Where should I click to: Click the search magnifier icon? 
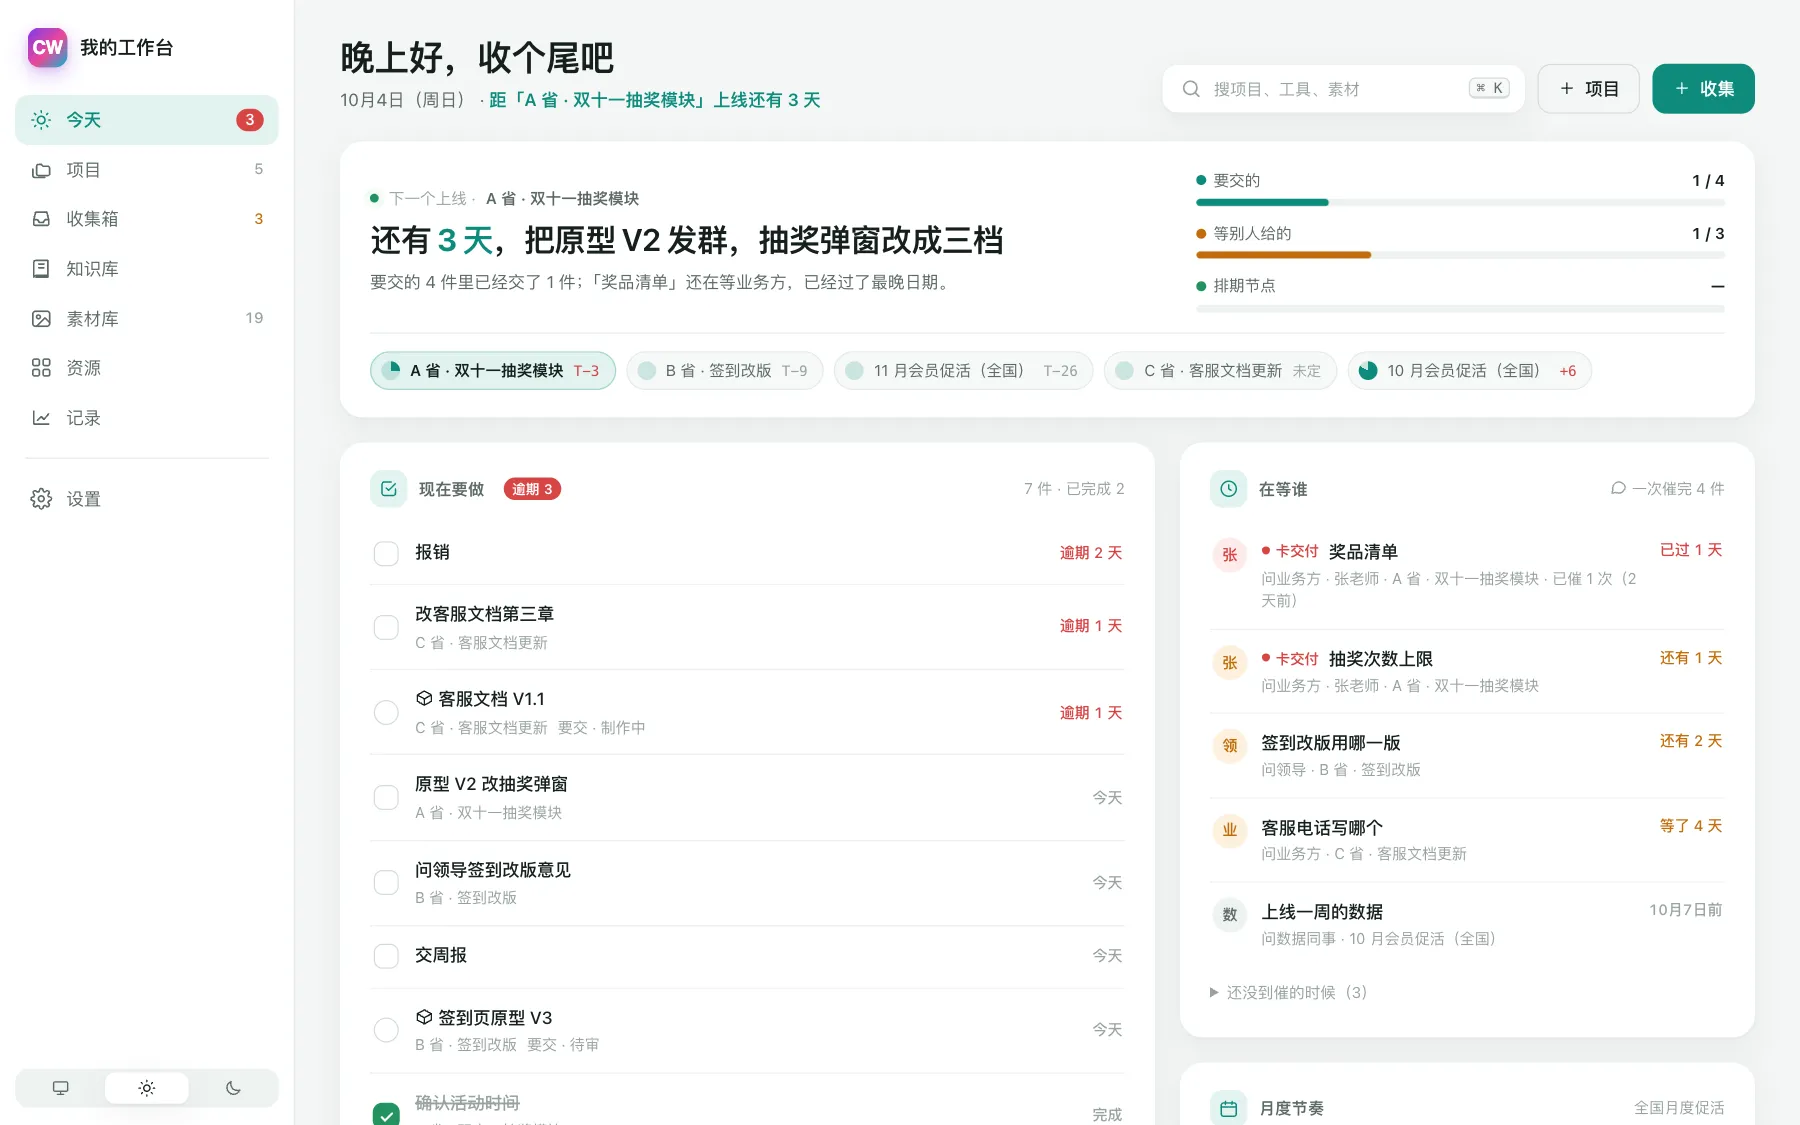point(1191,89)
